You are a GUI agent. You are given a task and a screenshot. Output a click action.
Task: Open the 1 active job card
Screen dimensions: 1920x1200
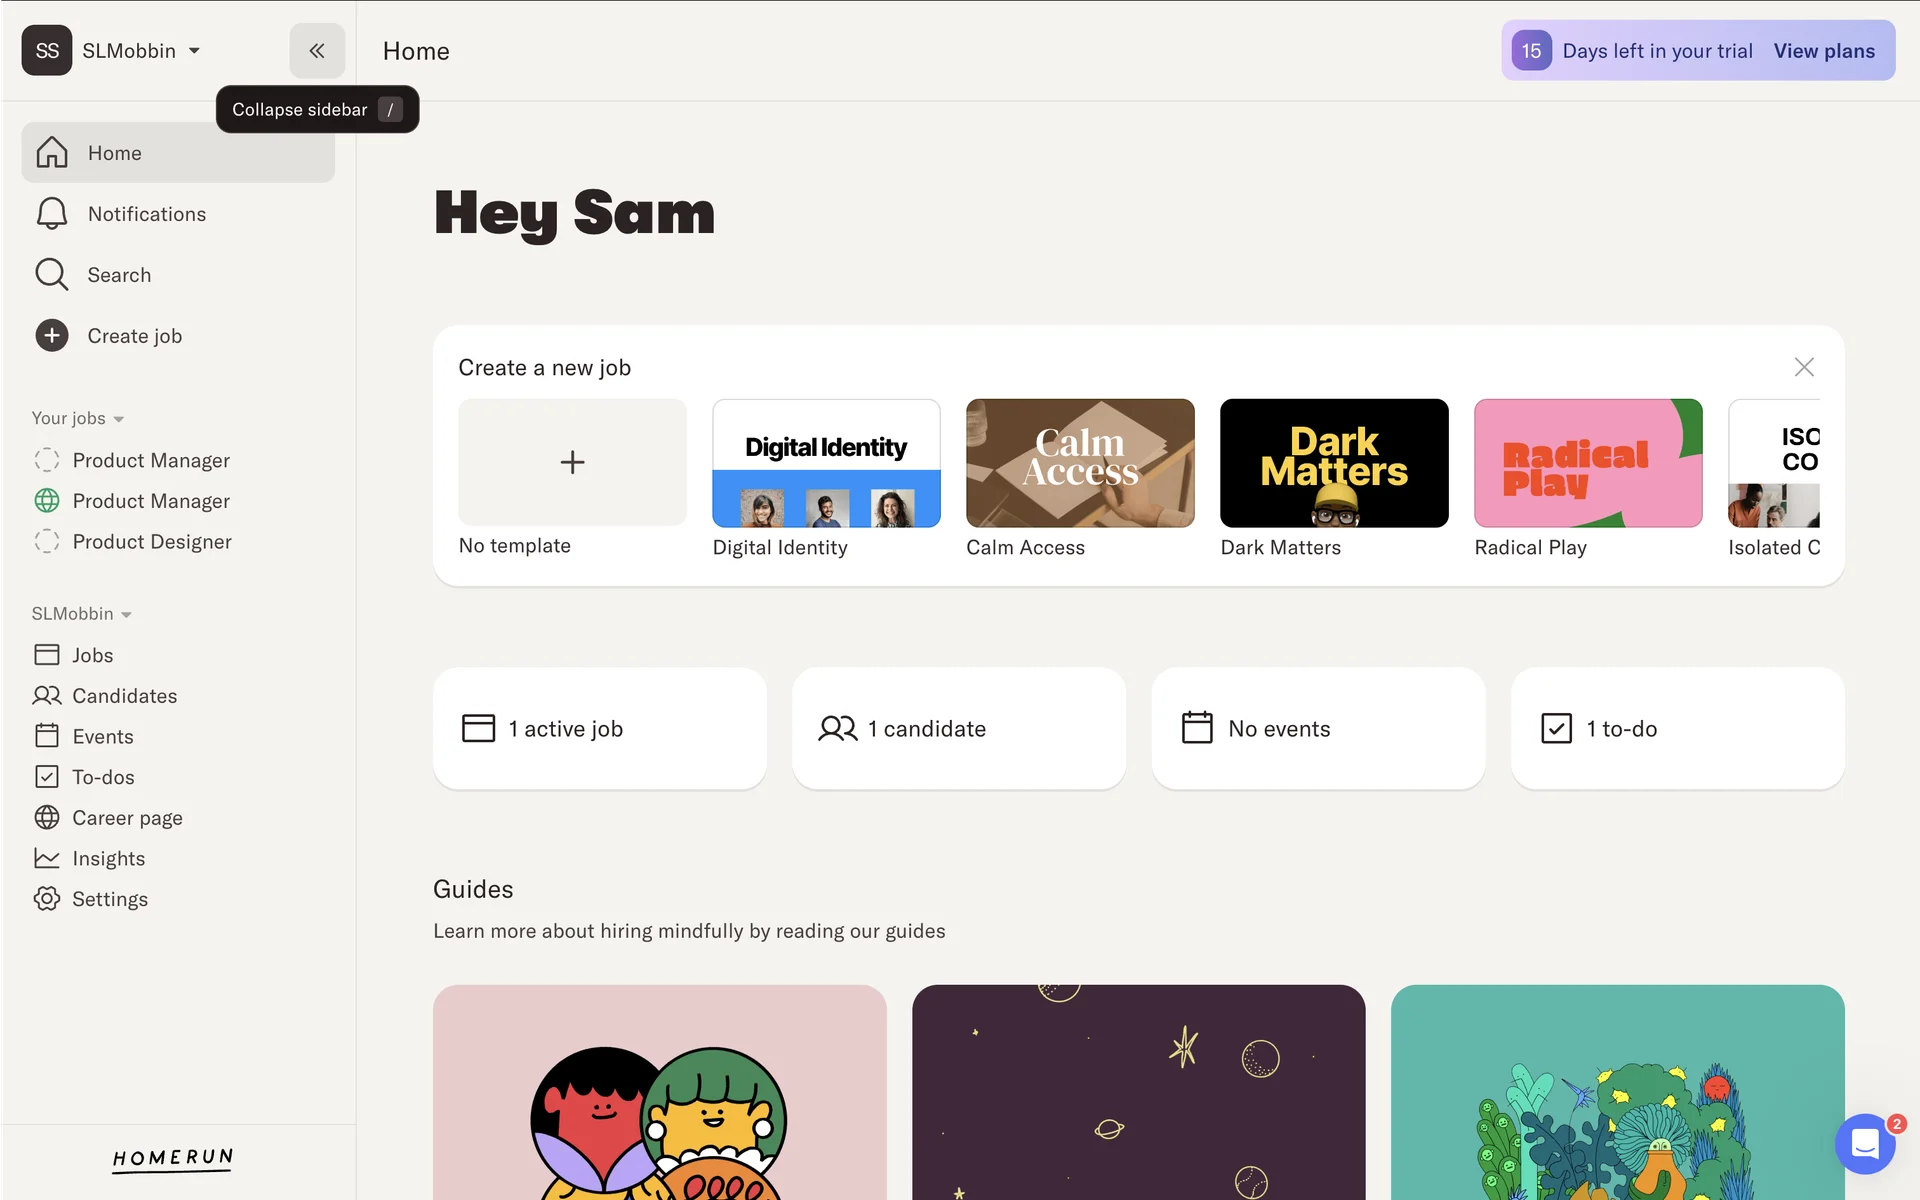point(600,729)
